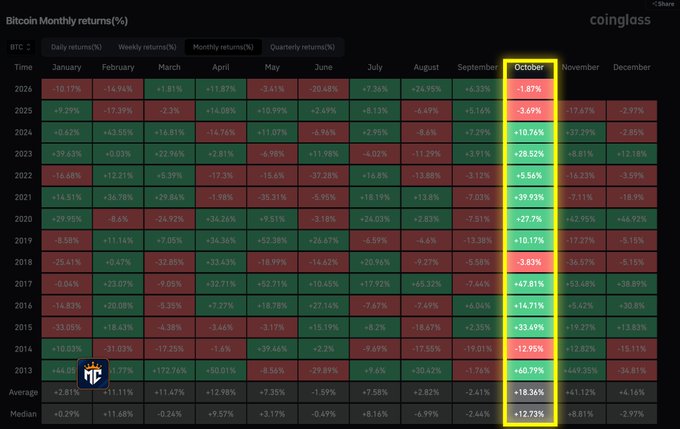Select the Monthly returns(%) tab

pyautogui.click(x=223, y=47)
